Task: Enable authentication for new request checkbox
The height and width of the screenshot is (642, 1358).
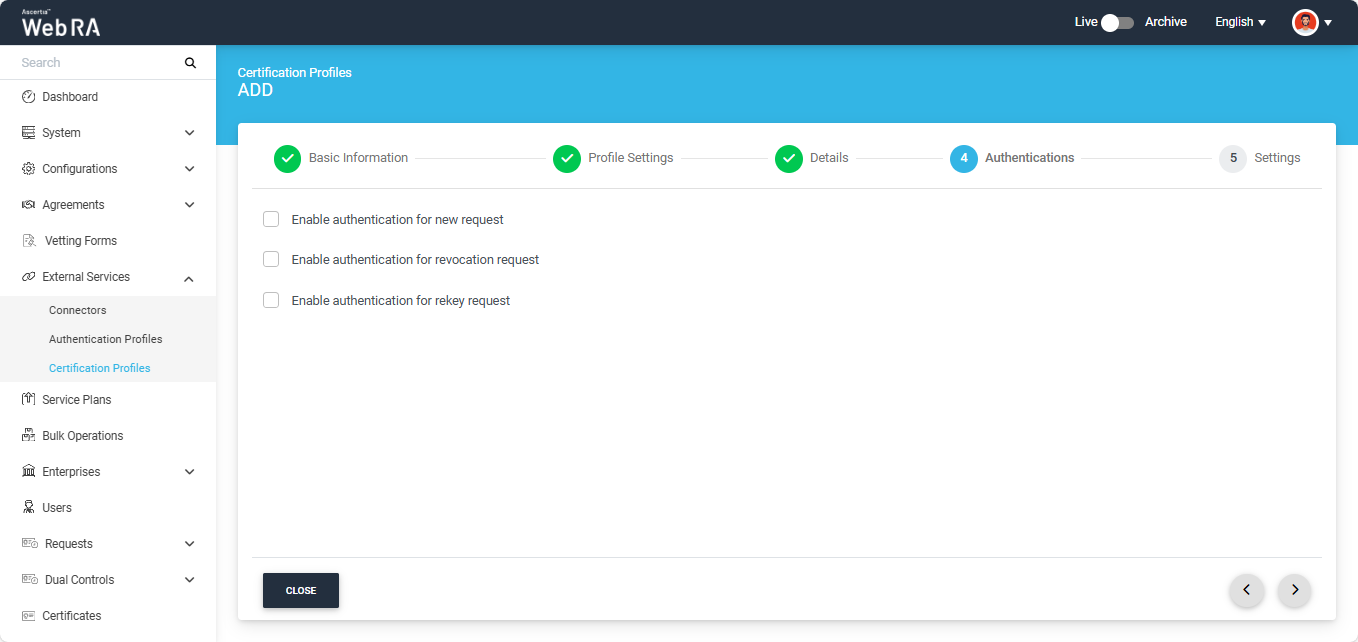Action: coord(271,219)
